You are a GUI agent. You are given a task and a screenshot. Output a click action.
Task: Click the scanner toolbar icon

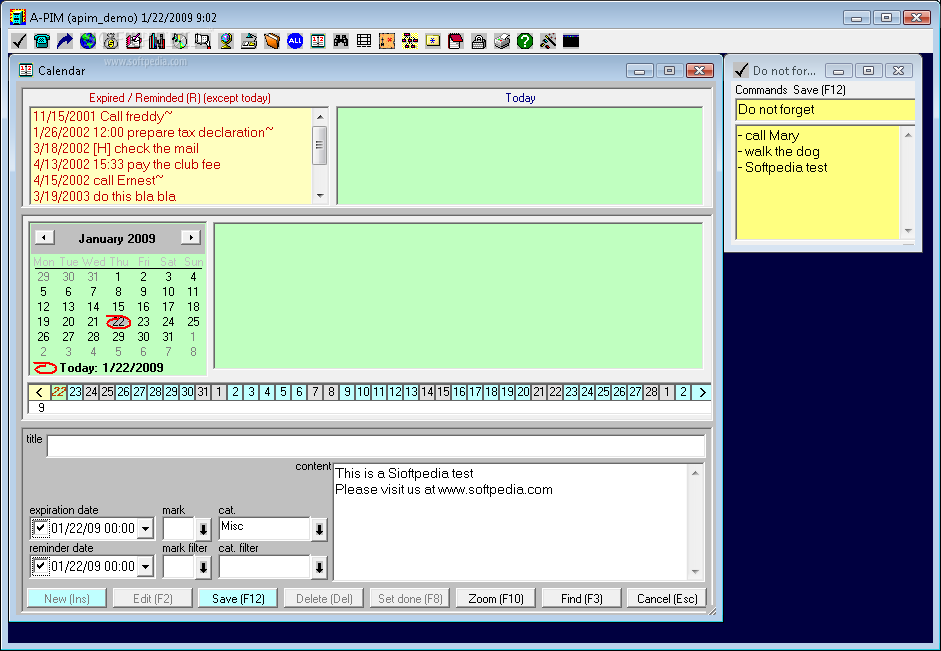[x=248, y=41]
